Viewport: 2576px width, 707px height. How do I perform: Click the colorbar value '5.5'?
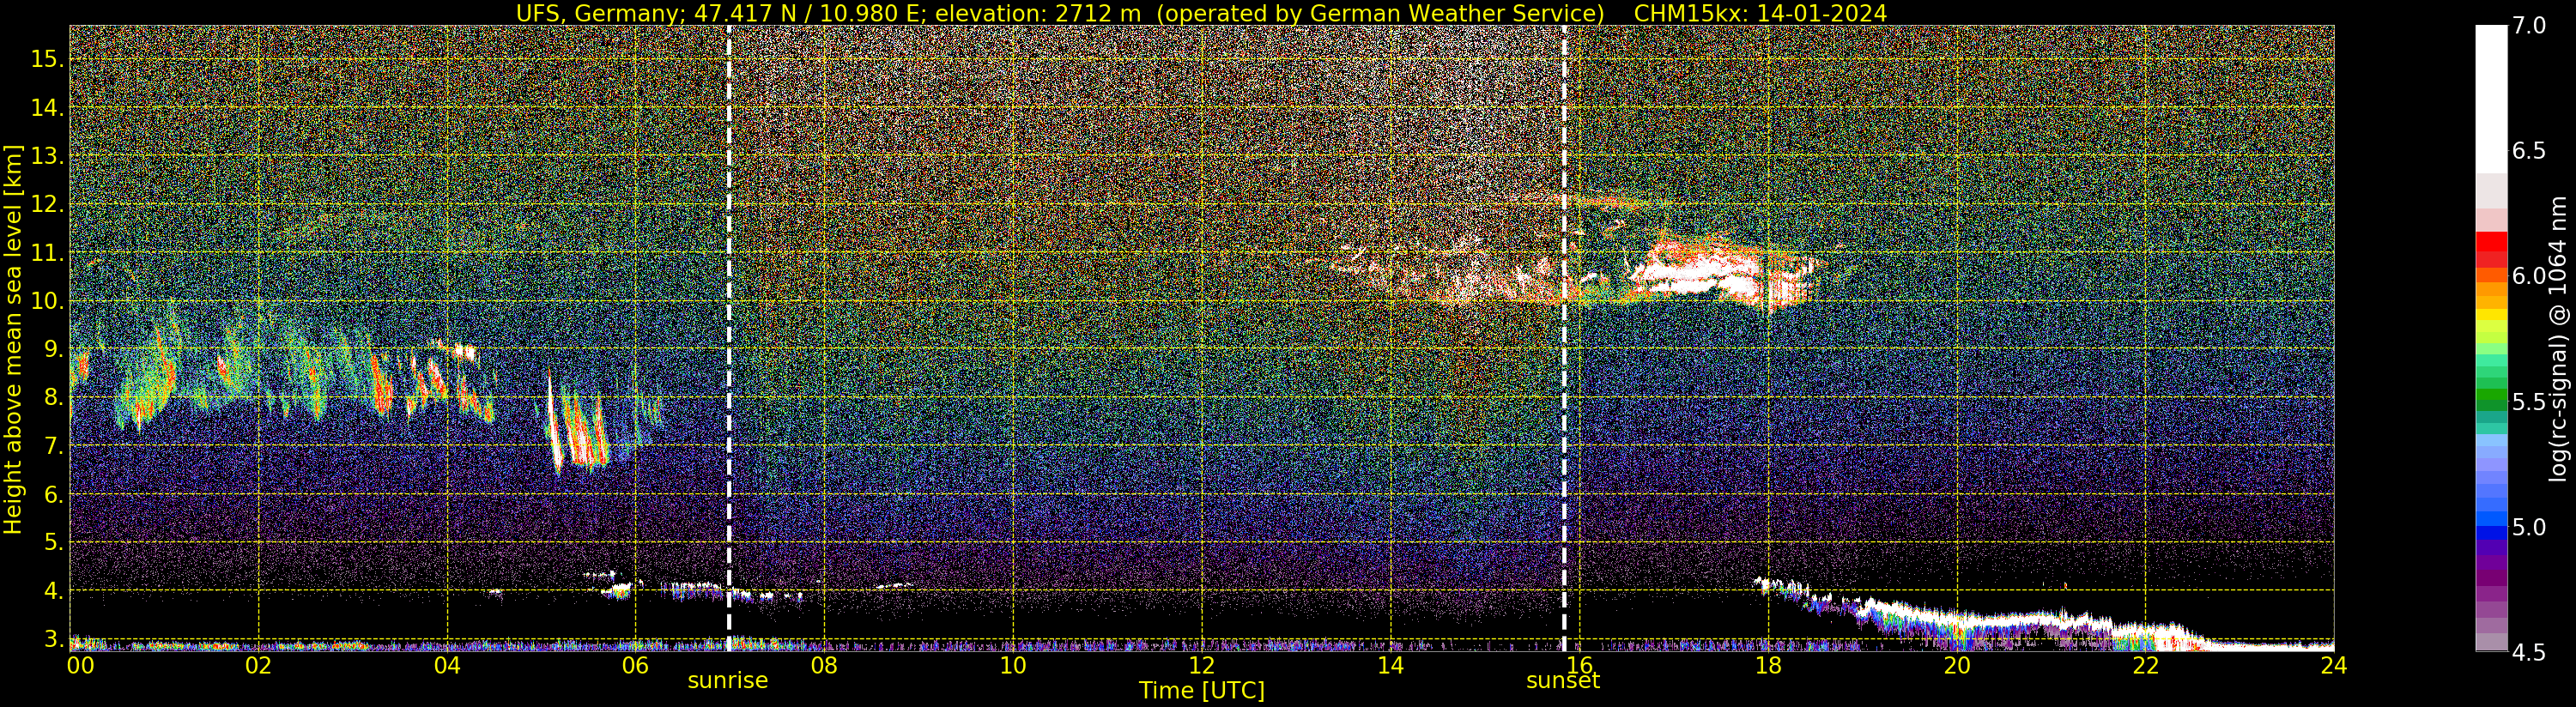click(2529, 402)
